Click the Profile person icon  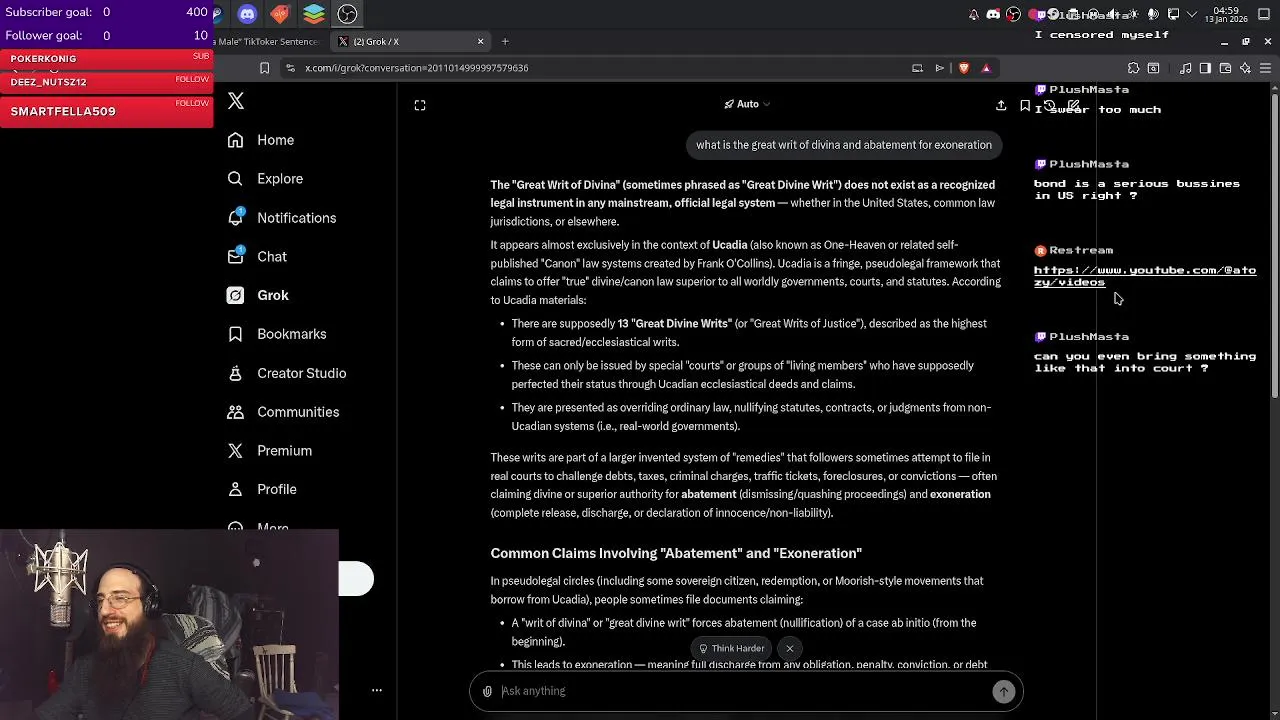pos(235,490)
